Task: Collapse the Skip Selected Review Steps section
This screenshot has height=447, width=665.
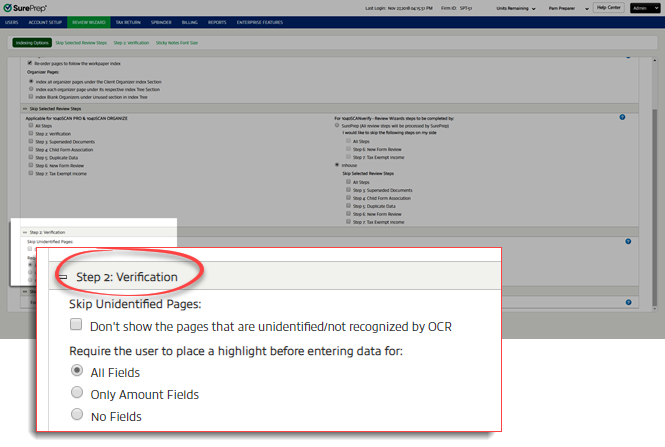Action: pyautogui.click(x=25, y=107)
